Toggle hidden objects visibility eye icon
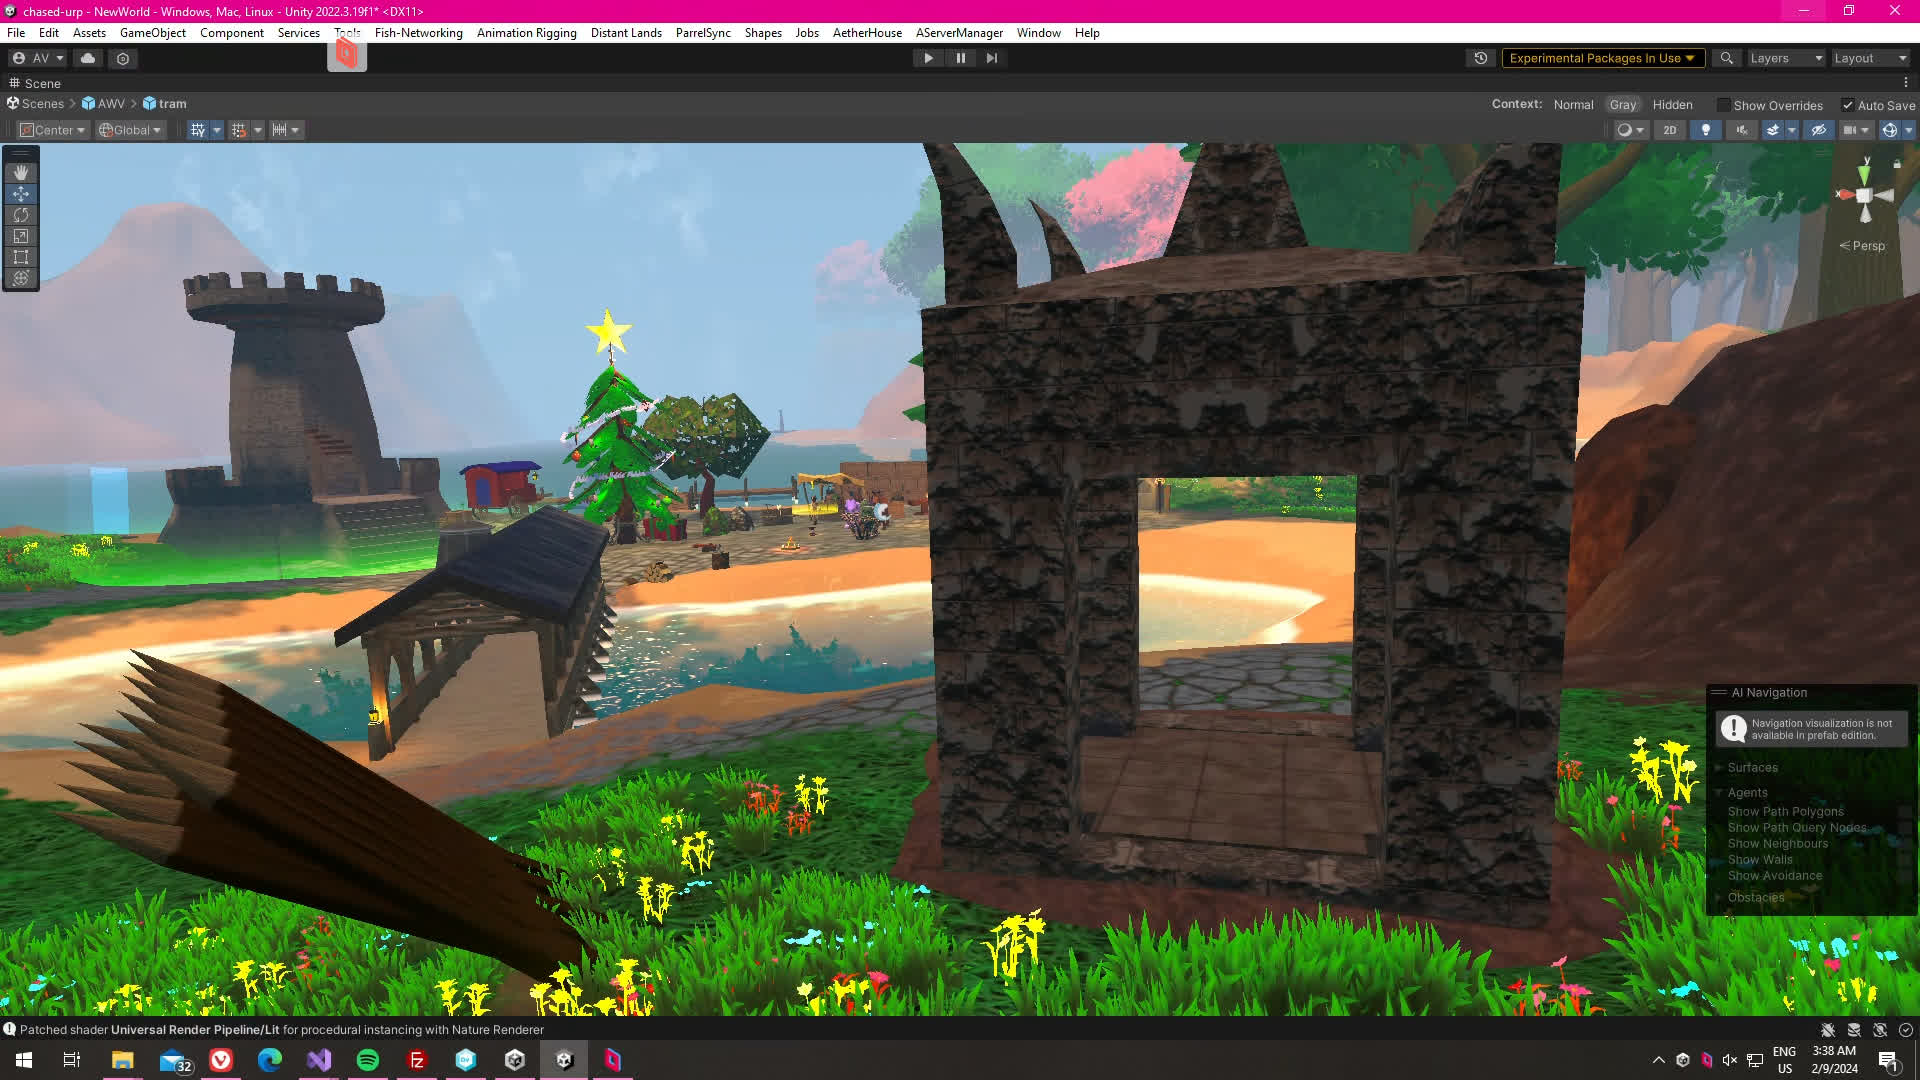Viewport: 1920px width, 1080px height. (1818, 130)
